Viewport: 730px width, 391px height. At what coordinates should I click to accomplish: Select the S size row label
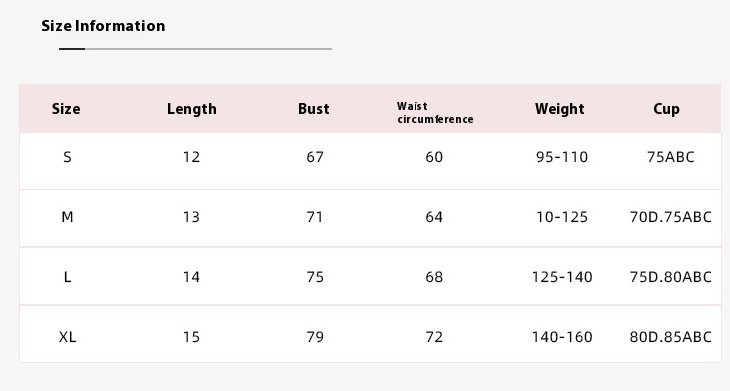click(67, 157)
